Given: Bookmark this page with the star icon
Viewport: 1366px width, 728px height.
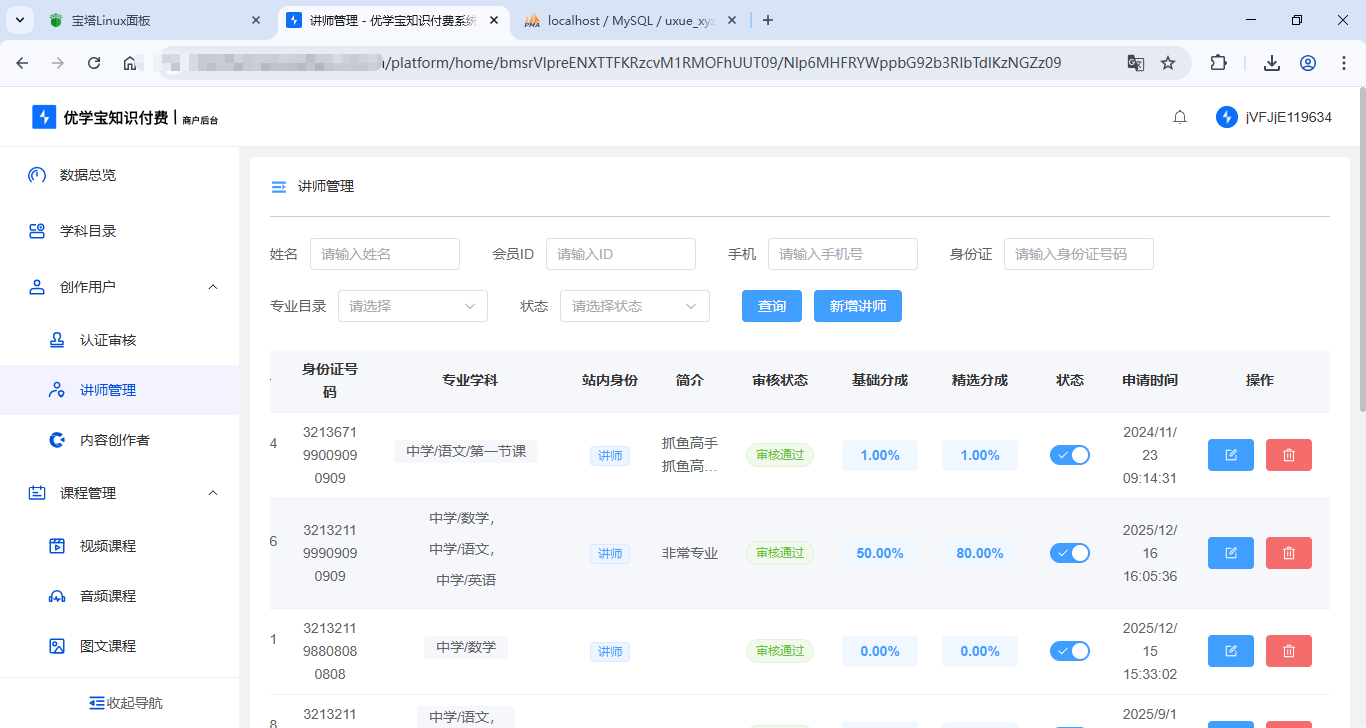Looking at the screenshot, I should coord(1168,63).
